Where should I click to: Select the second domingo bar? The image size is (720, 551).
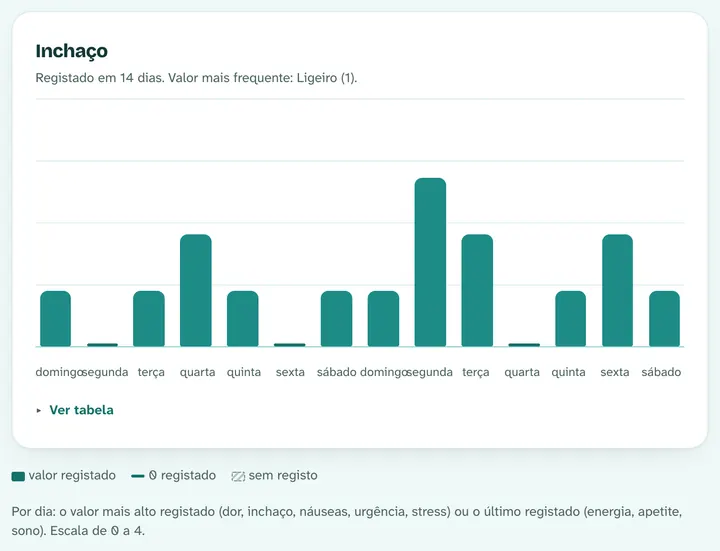(383, 319)
